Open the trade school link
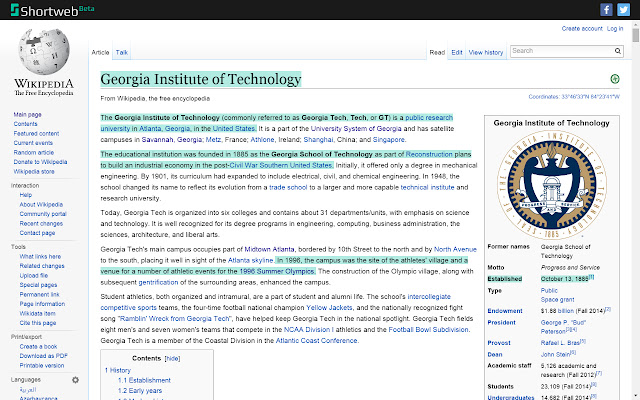The height and width of the screenshot is (400, 640). [288, 187]
